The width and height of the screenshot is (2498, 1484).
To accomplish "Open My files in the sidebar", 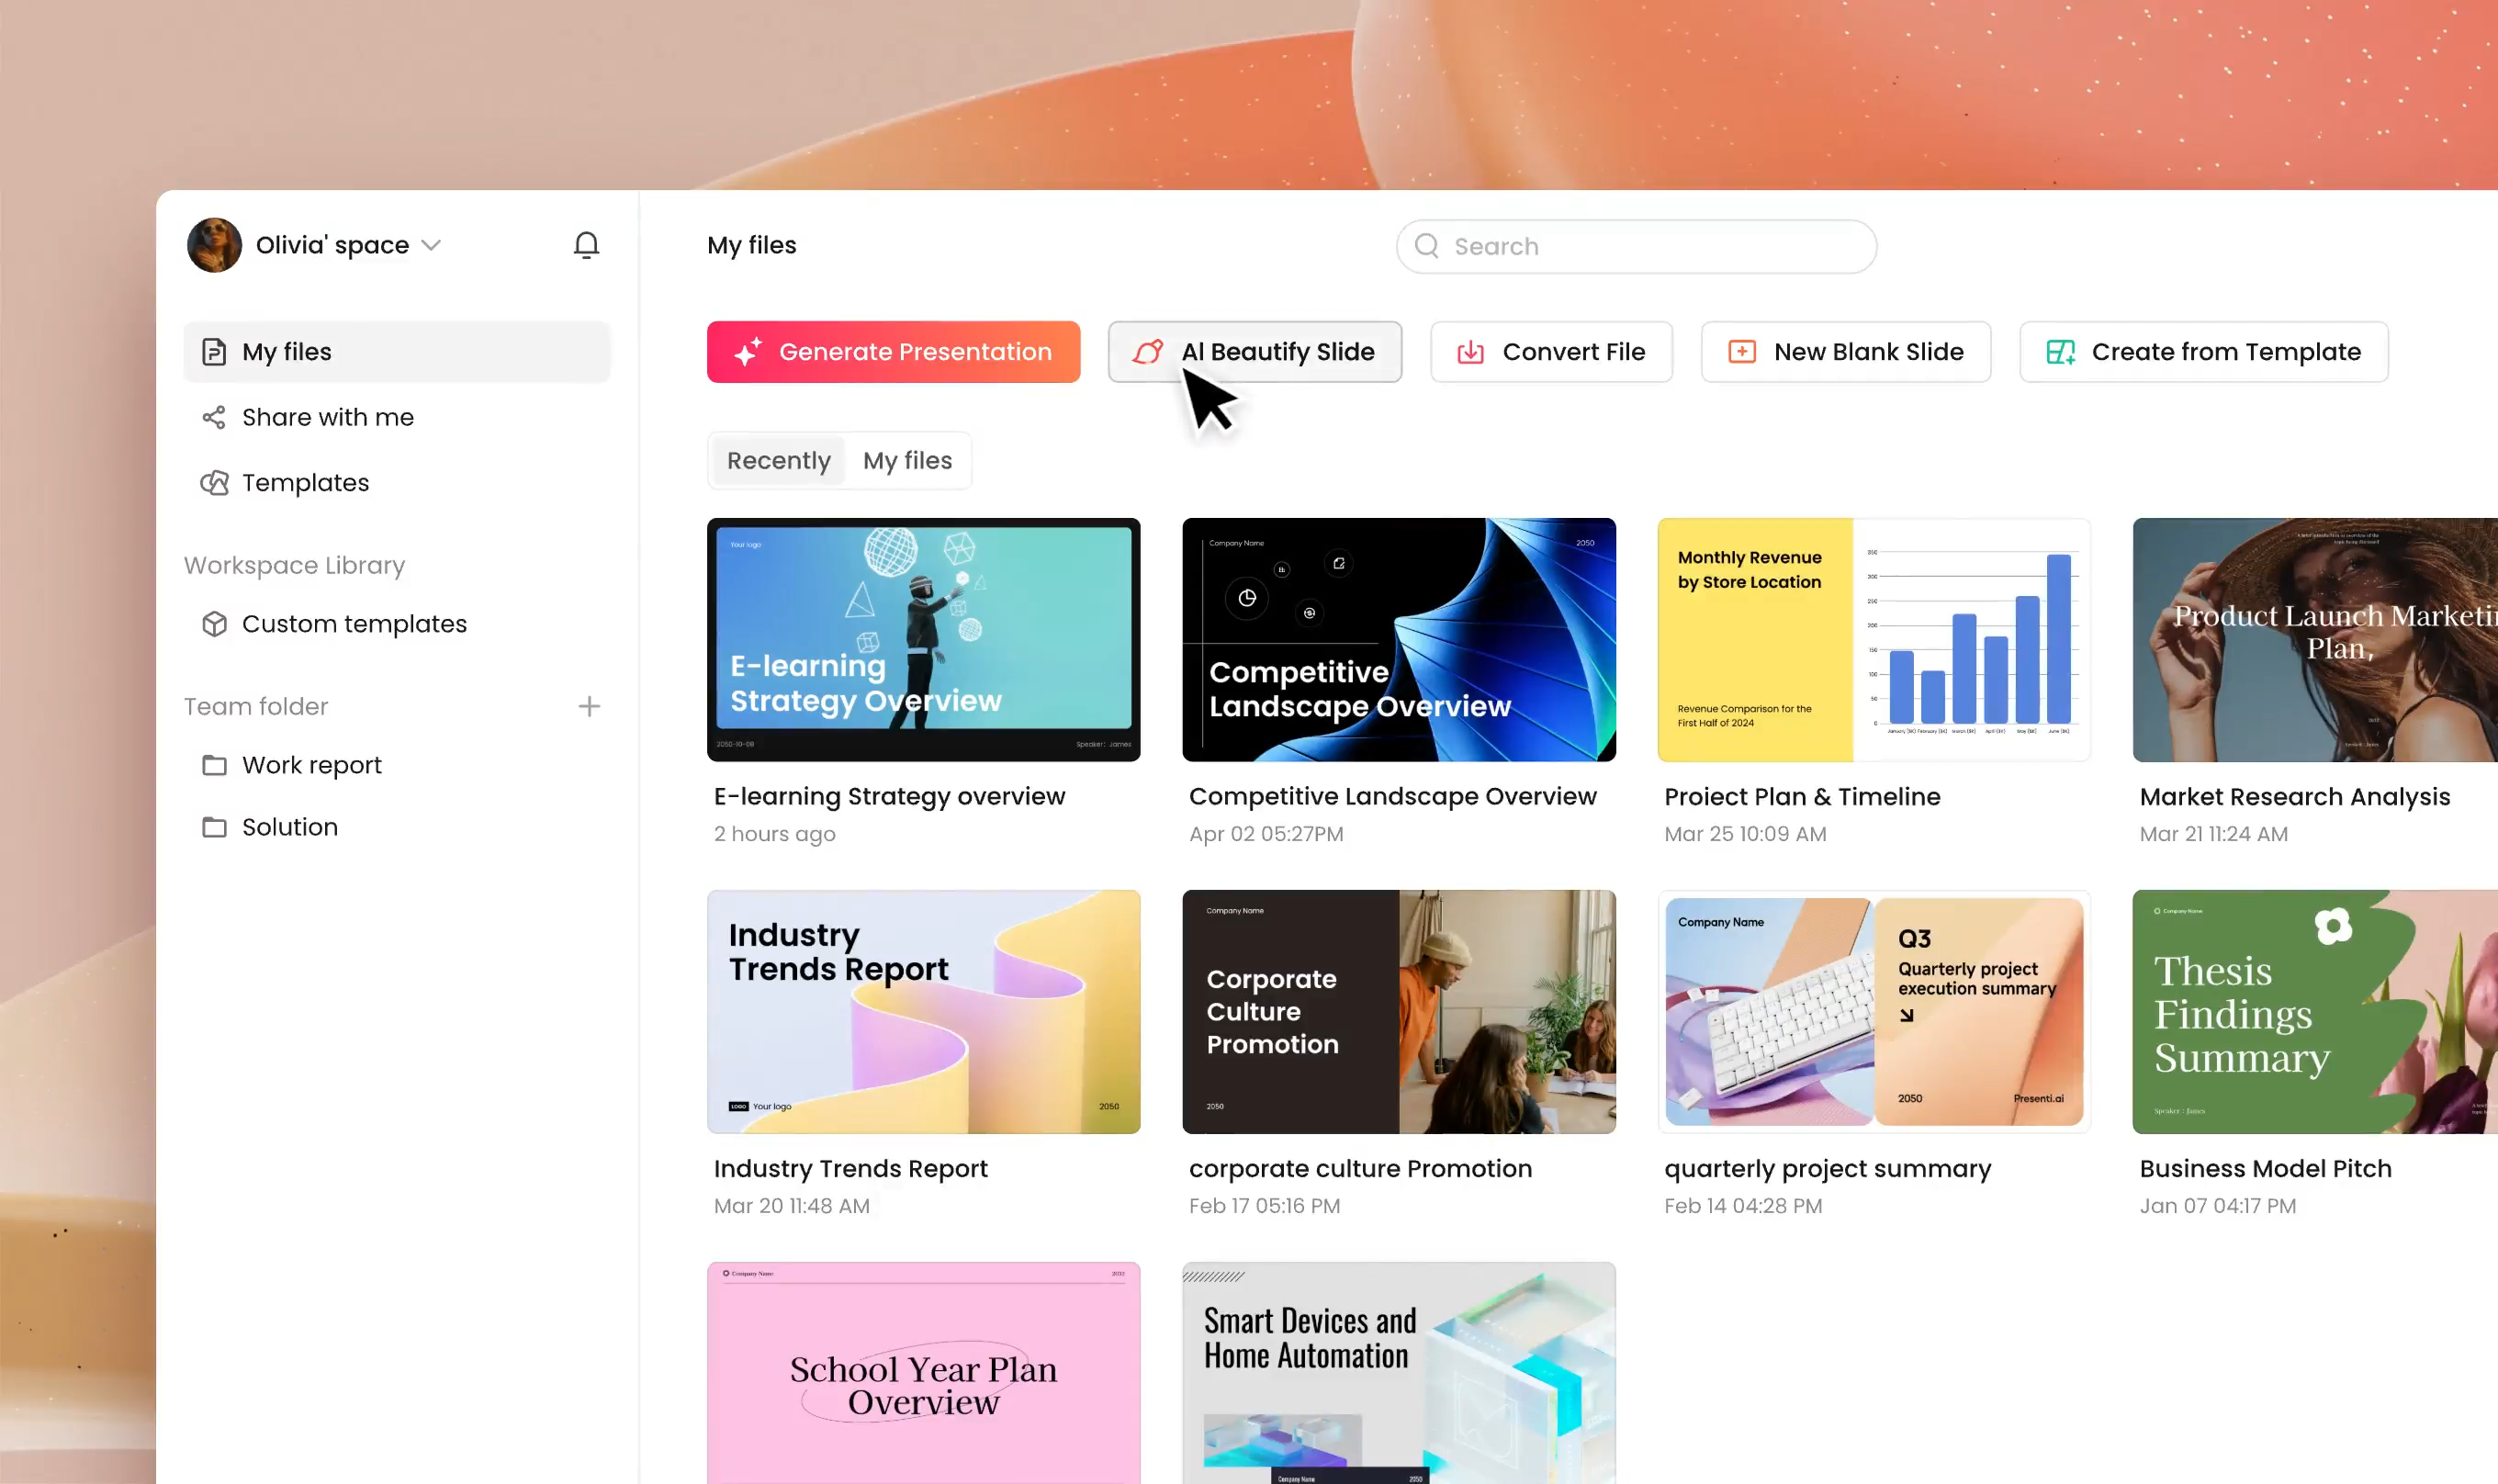I will pyautogui.click(x=396, y=352).
